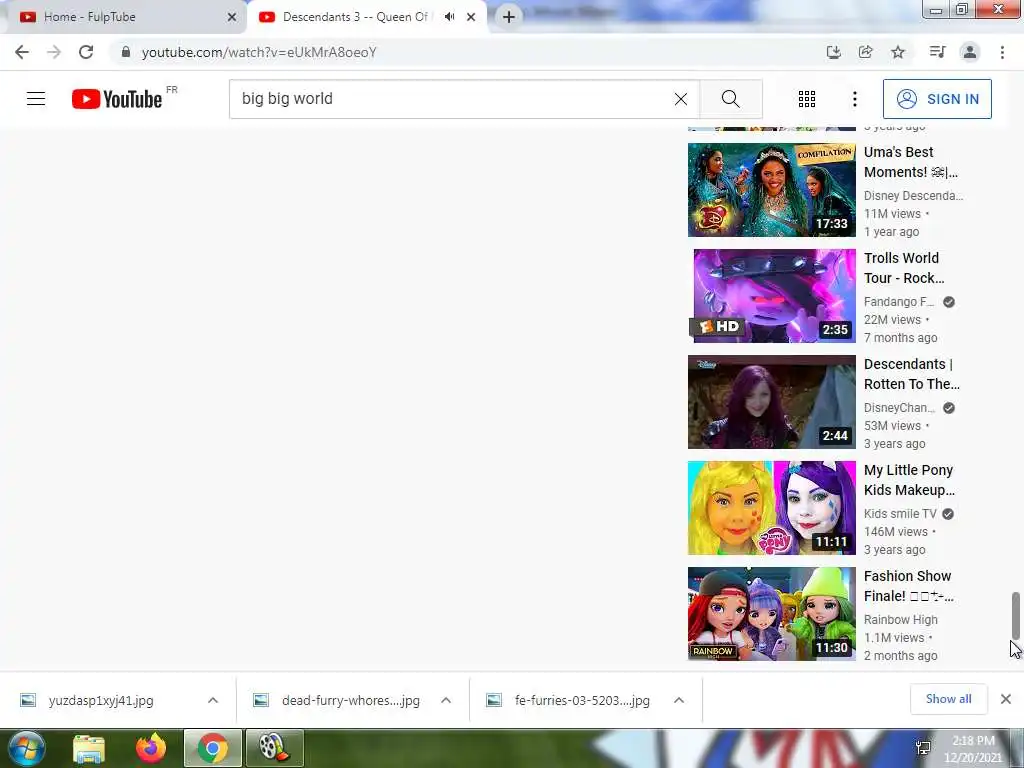The image size is (1024, 768).
Task: Open YouTube settings three-dot menu
Action: pos(854,99)
